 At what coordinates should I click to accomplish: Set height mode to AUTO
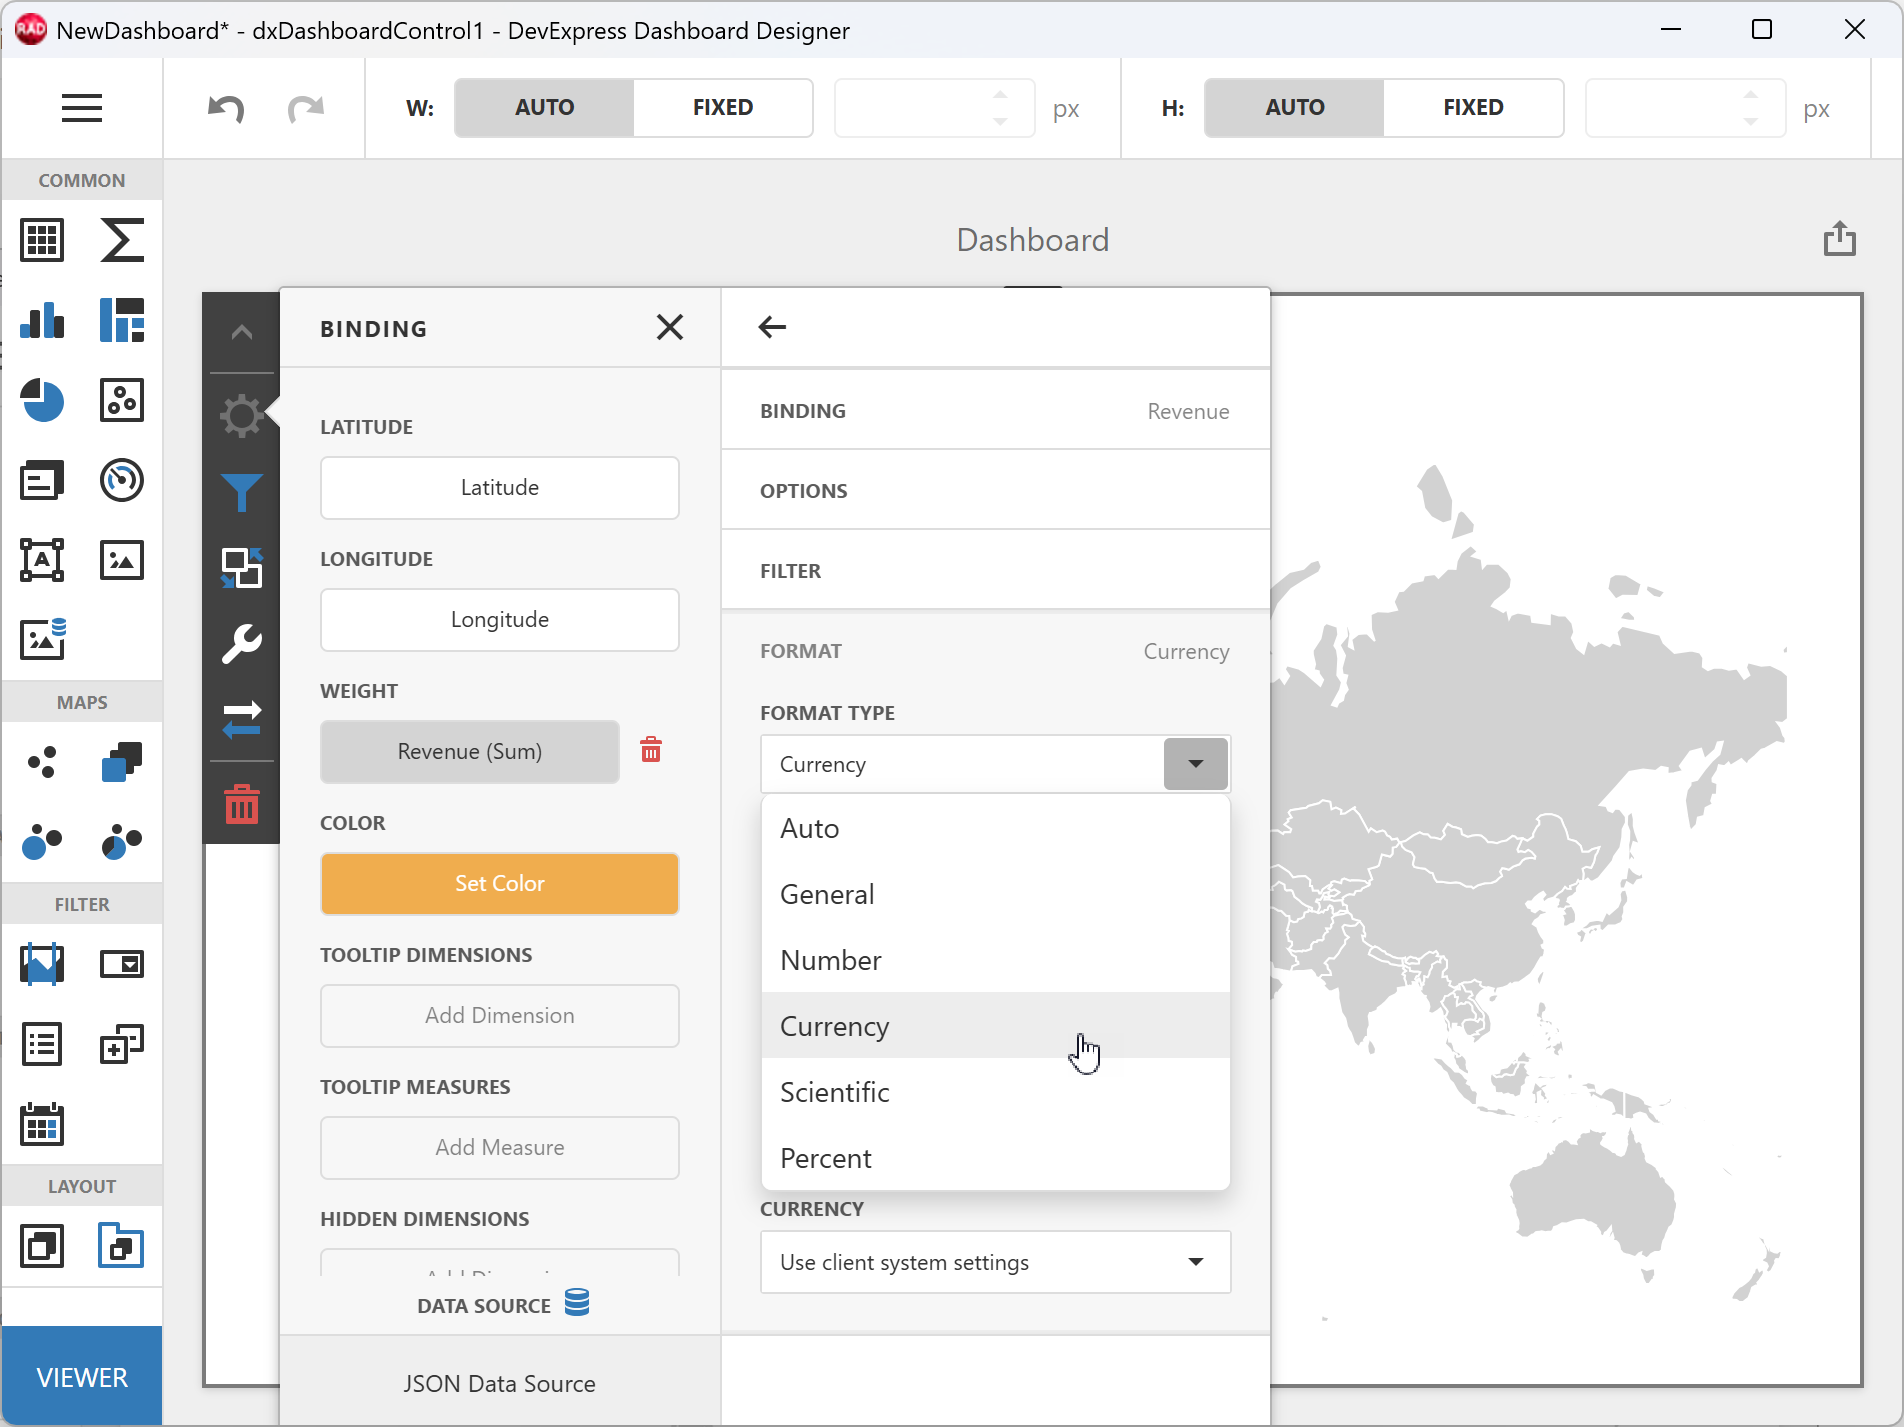1295,108
